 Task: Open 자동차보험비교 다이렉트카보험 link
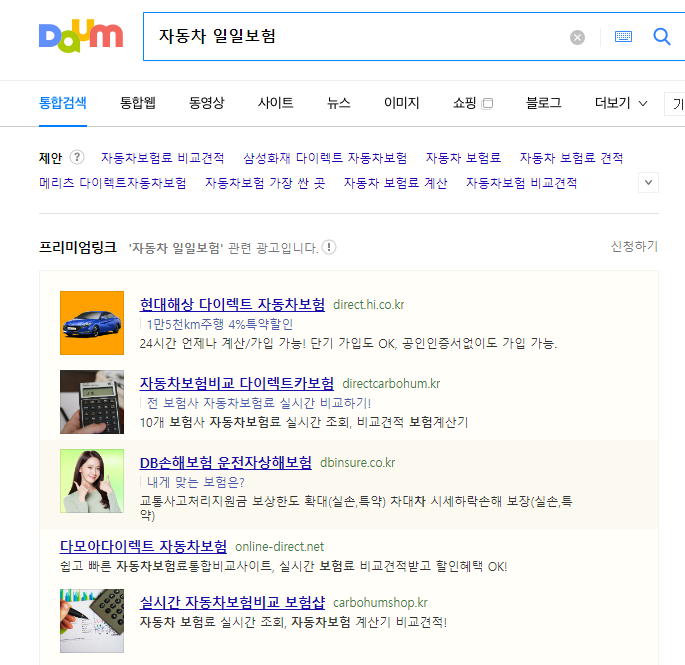(236, 383)
